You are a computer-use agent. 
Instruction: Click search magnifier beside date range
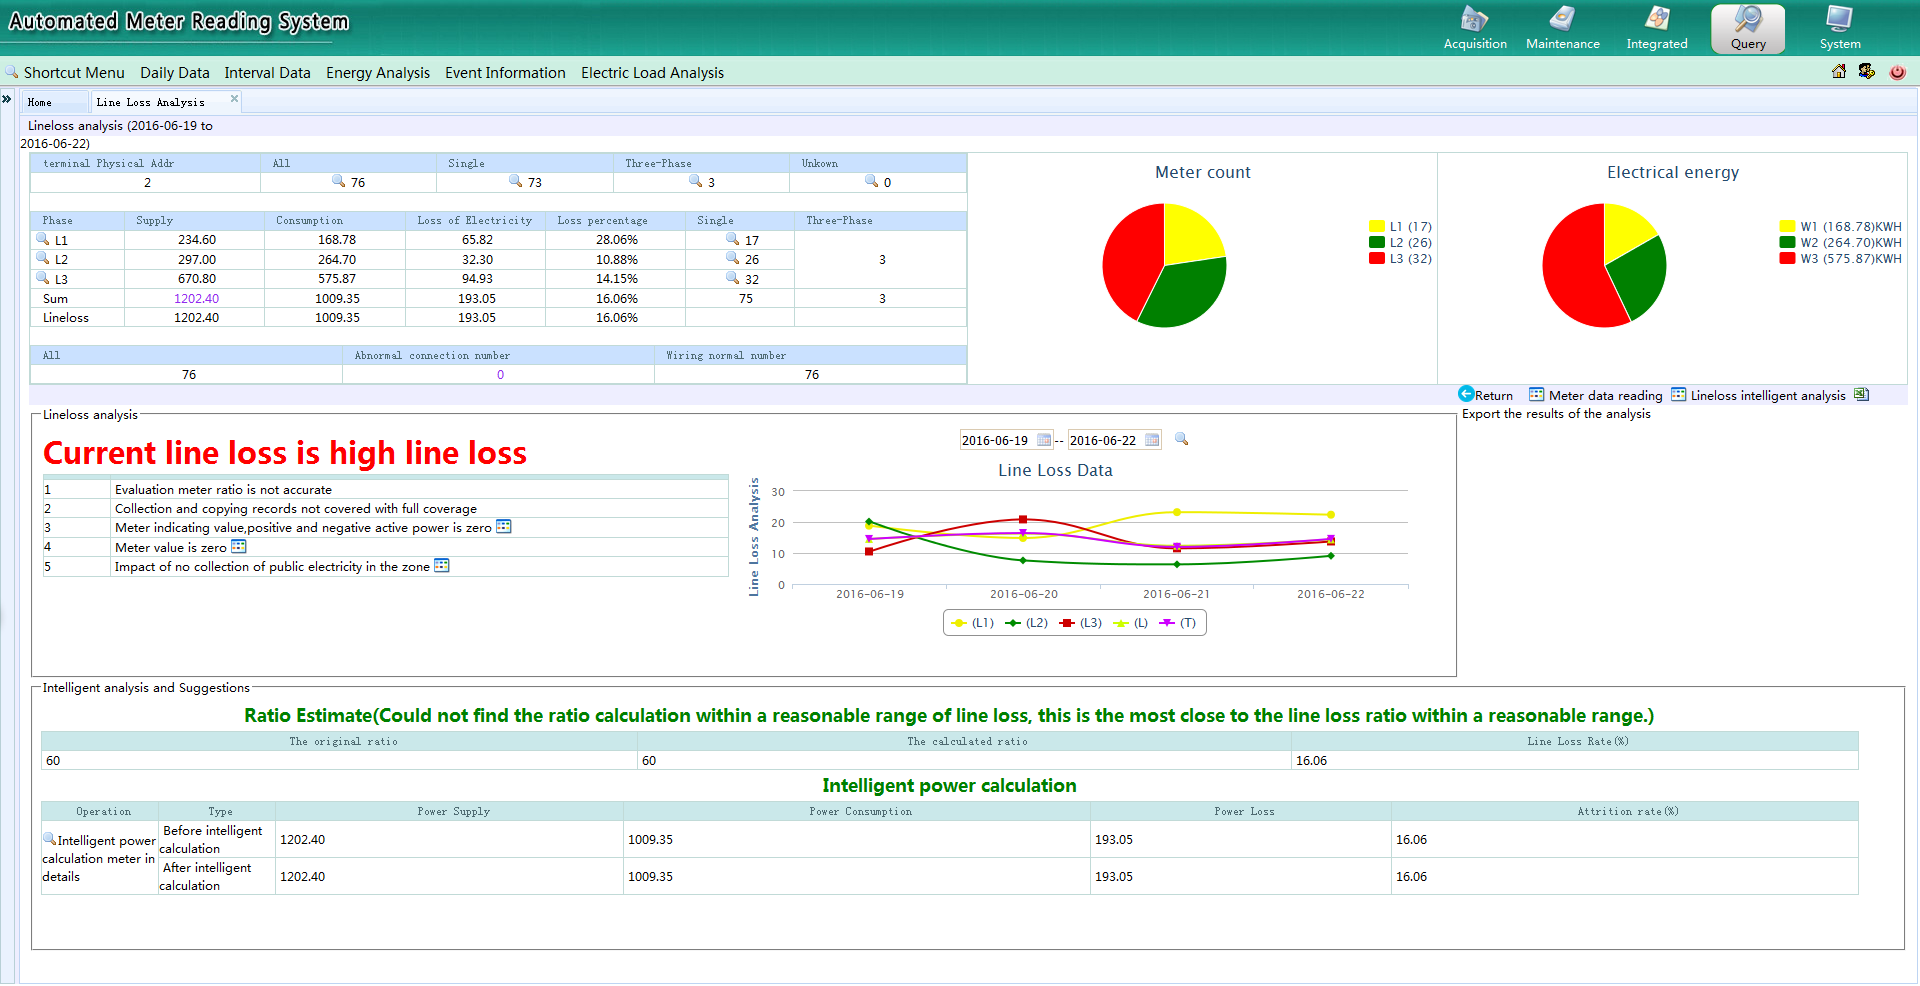tap(1181, 440)
